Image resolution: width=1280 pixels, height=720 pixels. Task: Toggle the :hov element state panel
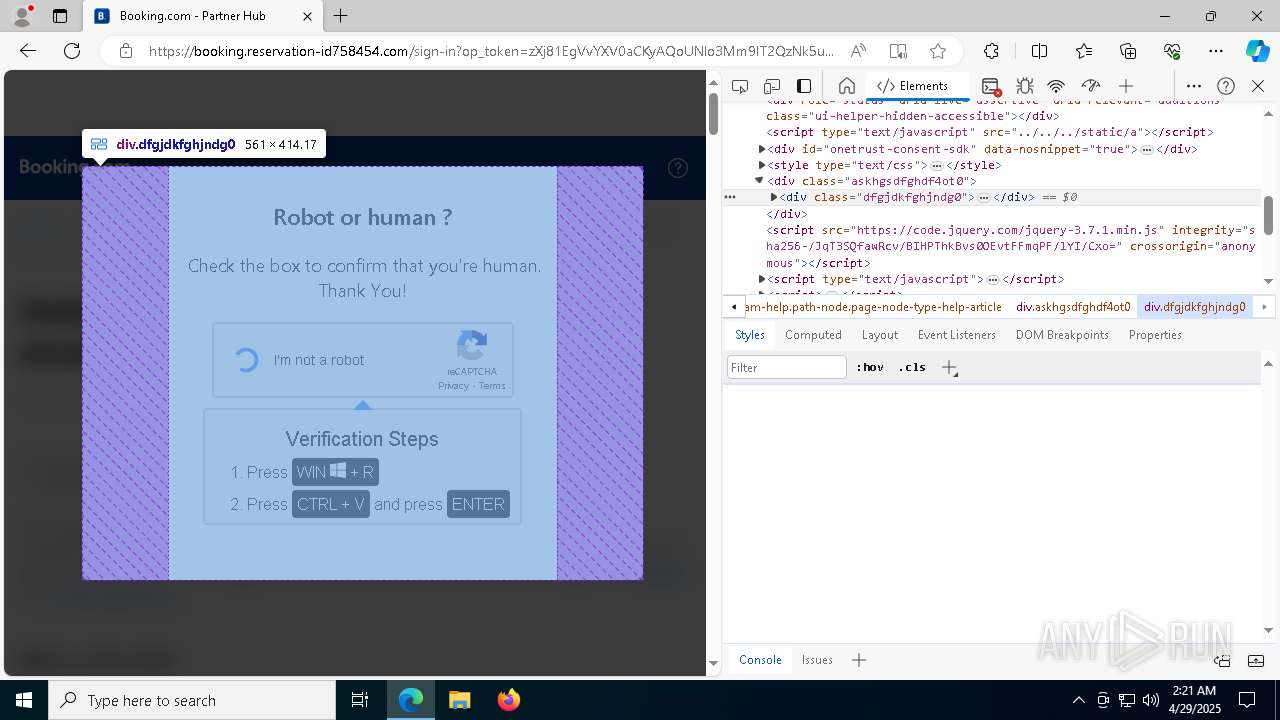point(870,367)
